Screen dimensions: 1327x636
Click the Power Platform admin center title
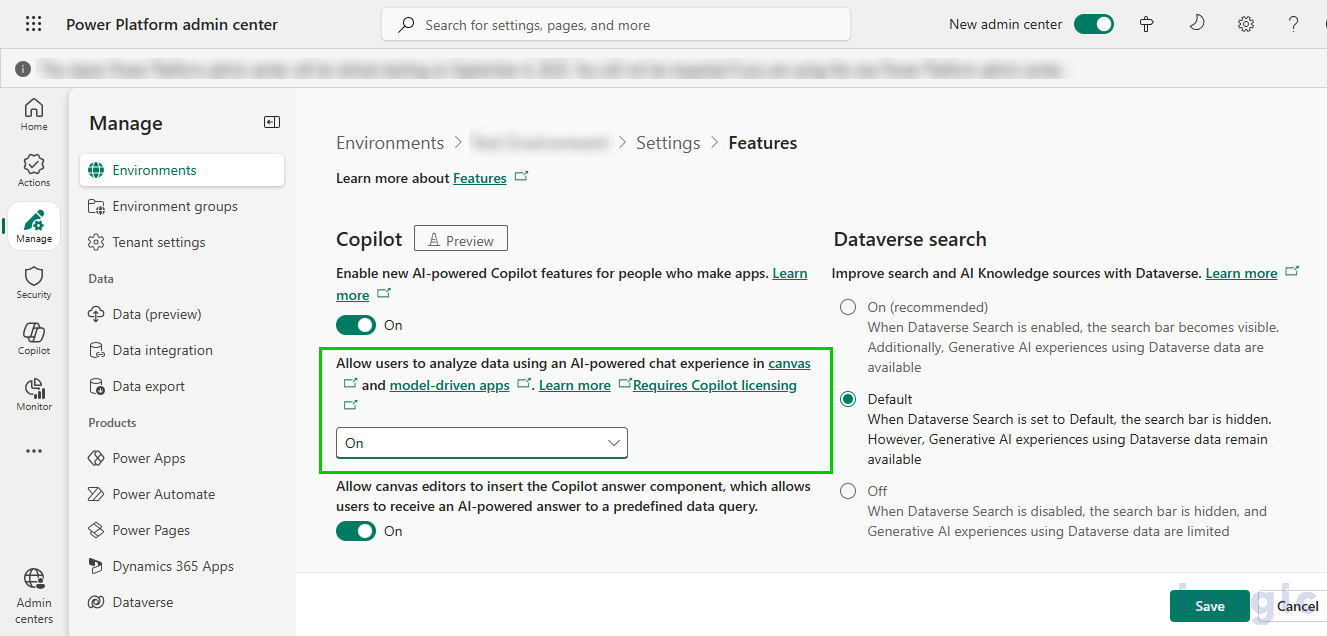click(172, 24)
